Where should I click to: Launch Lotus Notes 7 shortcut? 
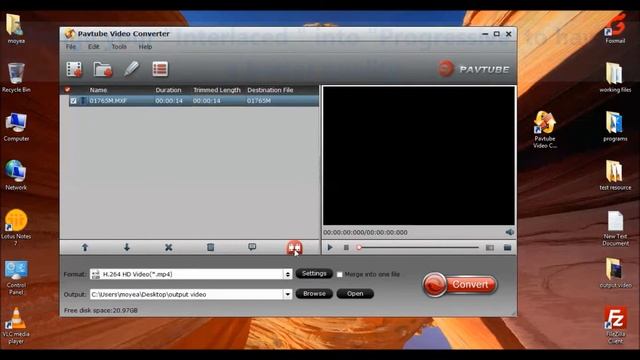pos(16,227)
